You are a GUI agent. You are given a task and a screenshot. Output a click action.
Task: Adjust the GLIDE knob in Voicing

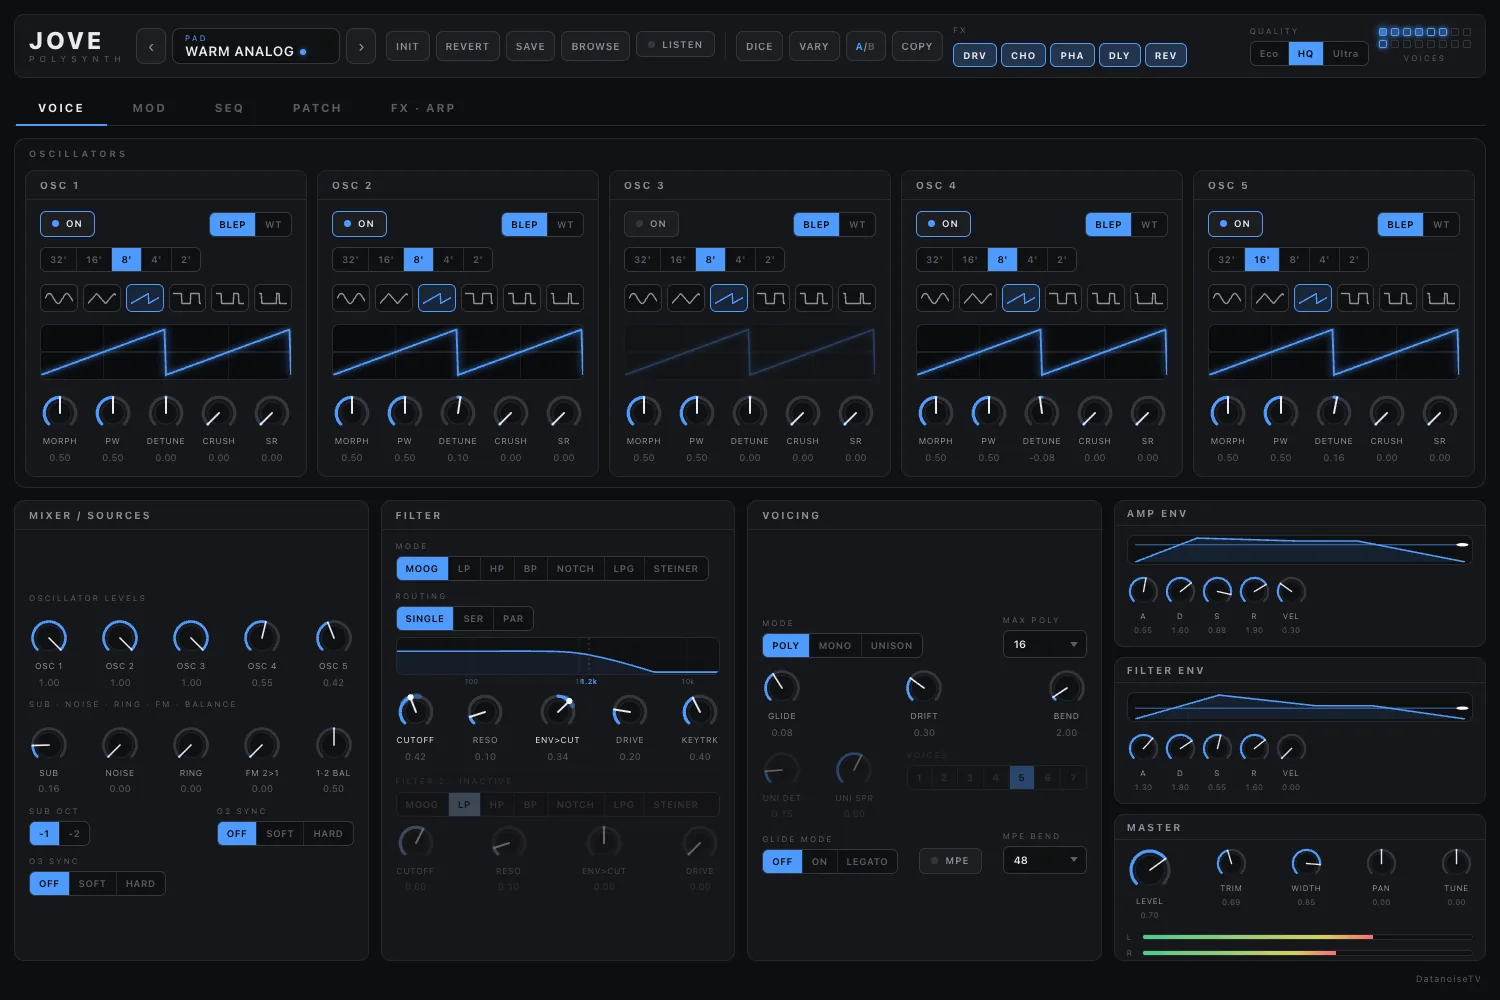coord(781,687)
